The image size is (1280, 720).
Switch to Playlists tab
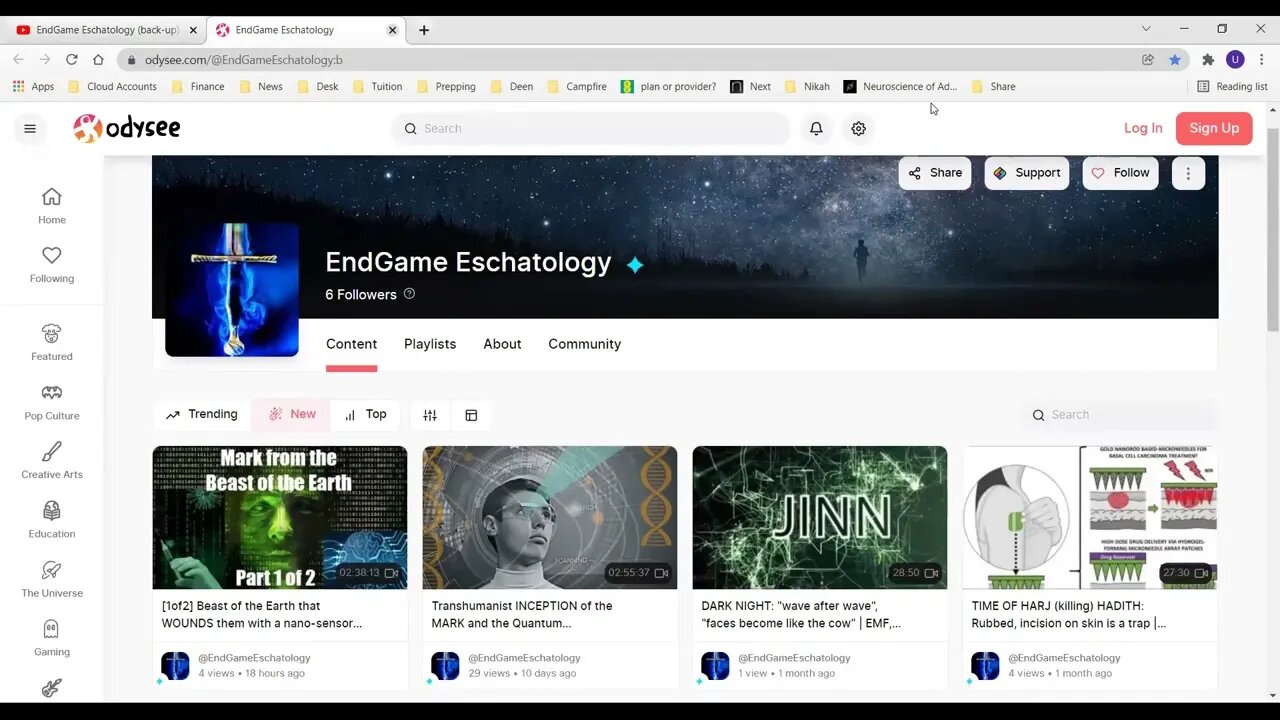point(430,344)
